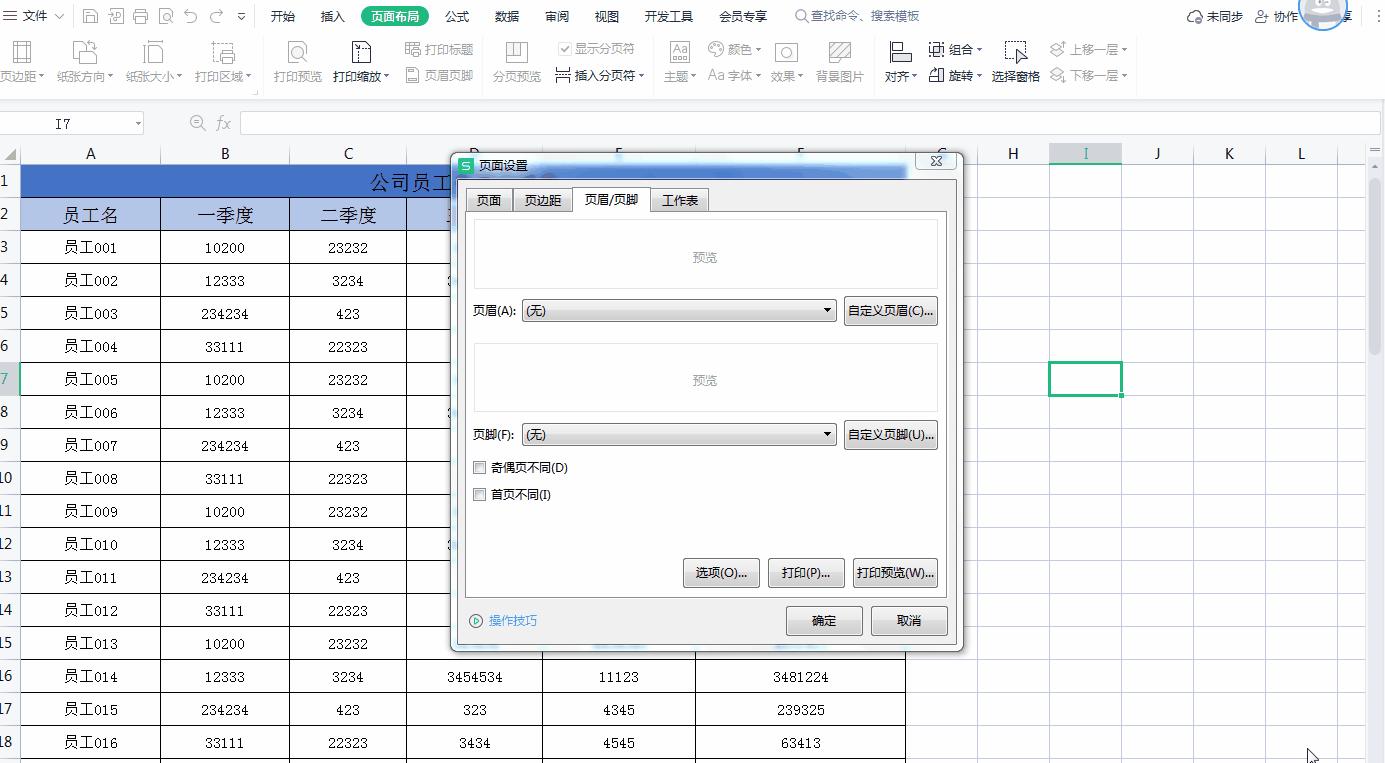Open the 公式 ribbon tab
1385x763 pixels.
[x=457, y=15]
